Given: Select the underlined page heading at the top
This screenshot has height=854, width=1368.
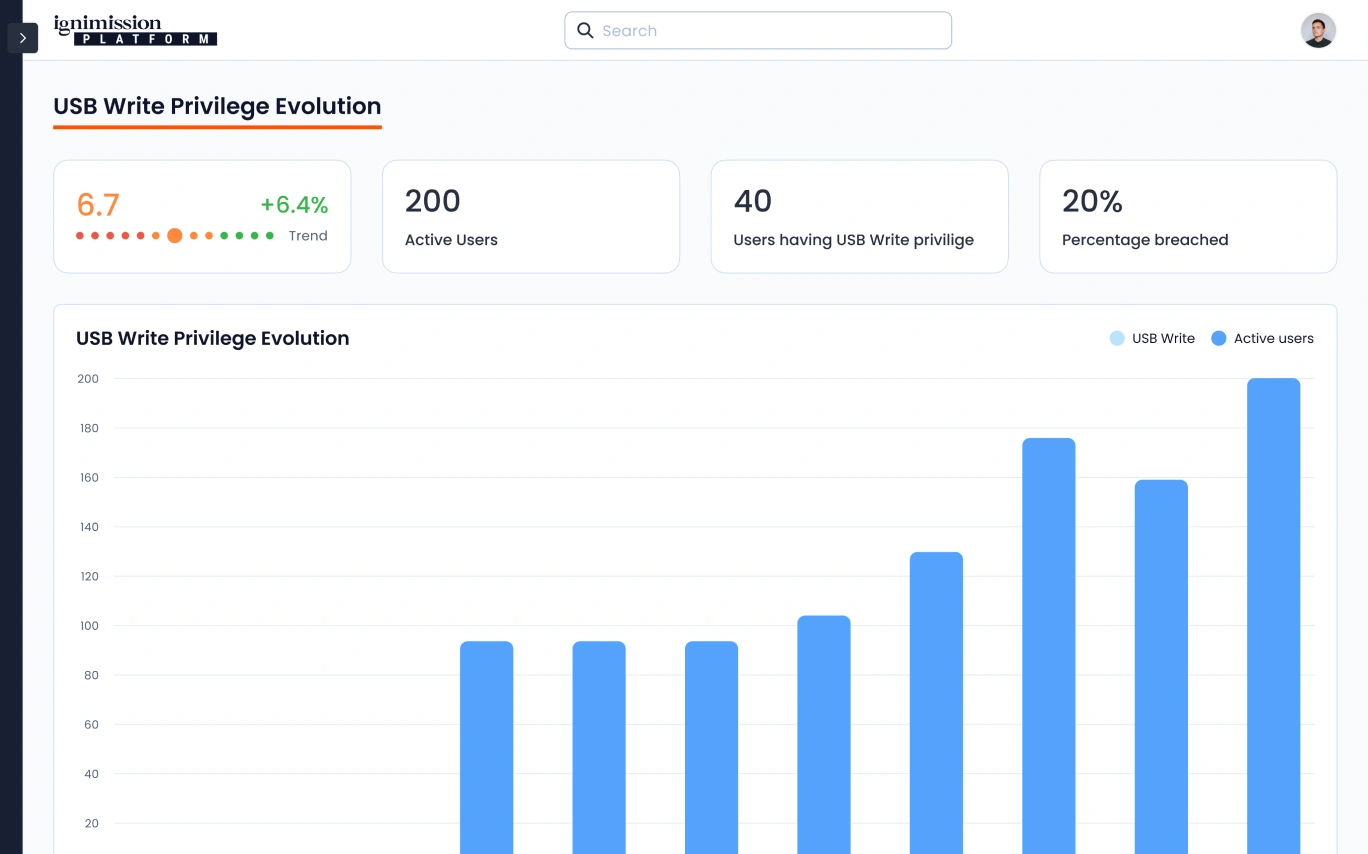Looking at the screenshot, I should click(217, 107).
